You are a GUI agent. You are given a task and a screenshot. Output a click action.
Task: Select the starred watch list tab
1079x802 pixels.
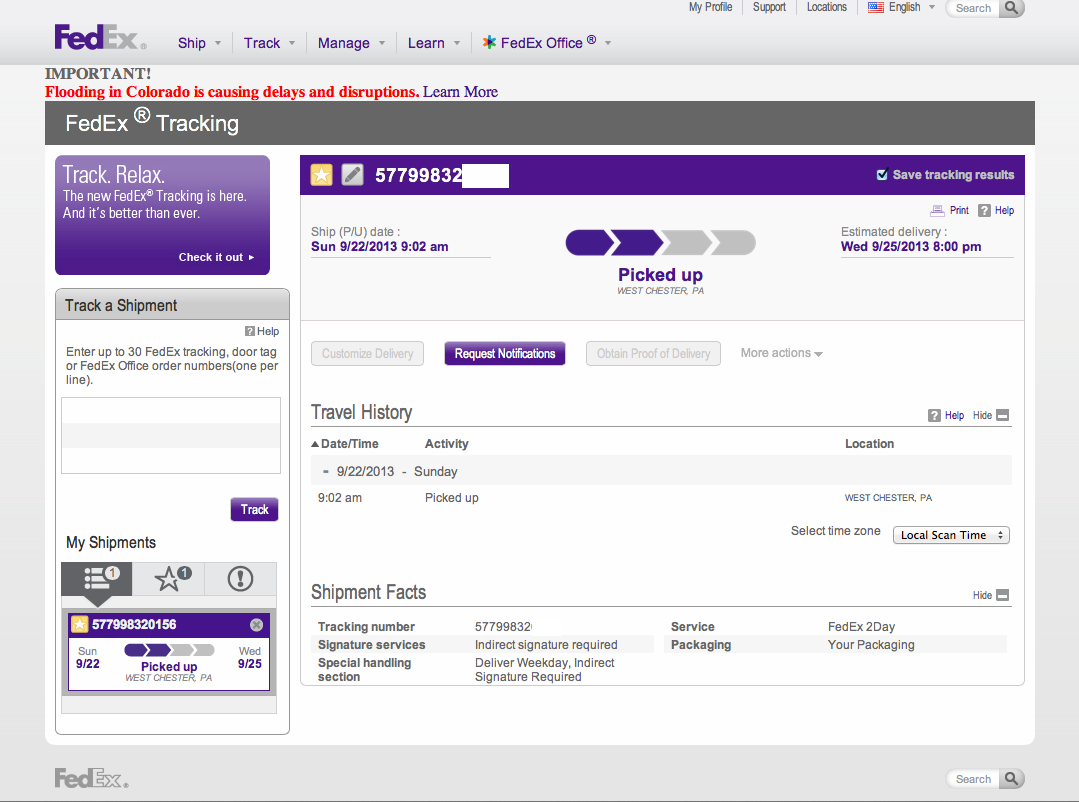pyautogui.click(x=169, y=579)
